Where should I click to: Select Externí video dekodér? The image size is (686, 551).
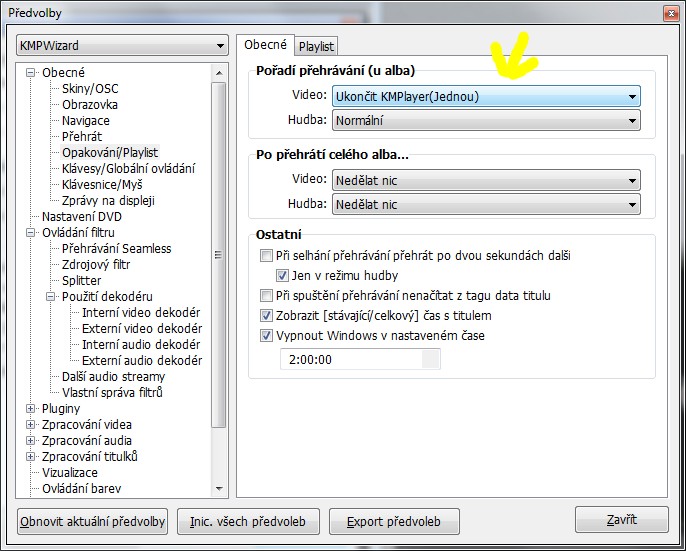(x=142, y=329)
